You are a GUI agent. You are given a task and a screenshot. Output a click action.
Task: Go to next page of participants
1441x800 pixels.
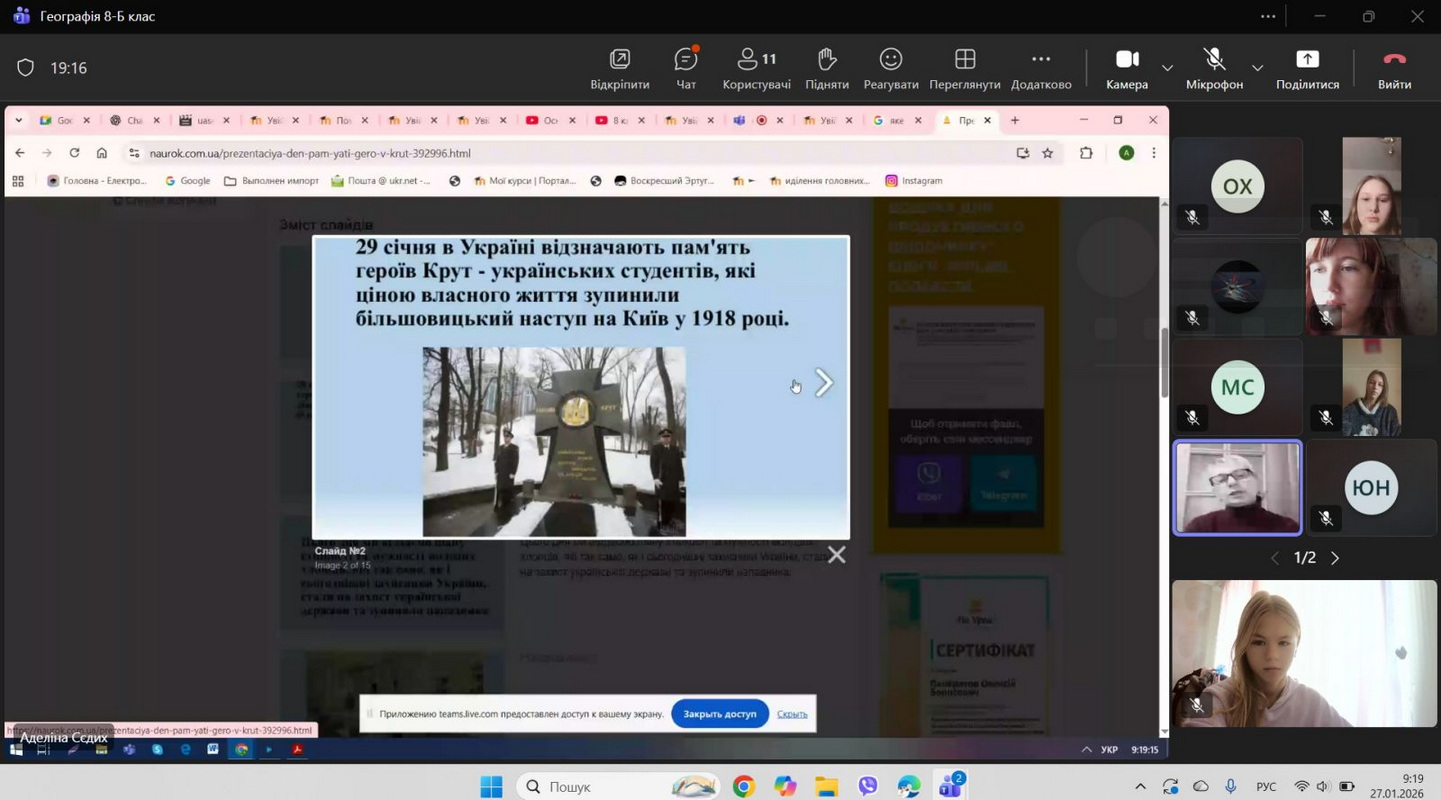[x=1335, y=558]
